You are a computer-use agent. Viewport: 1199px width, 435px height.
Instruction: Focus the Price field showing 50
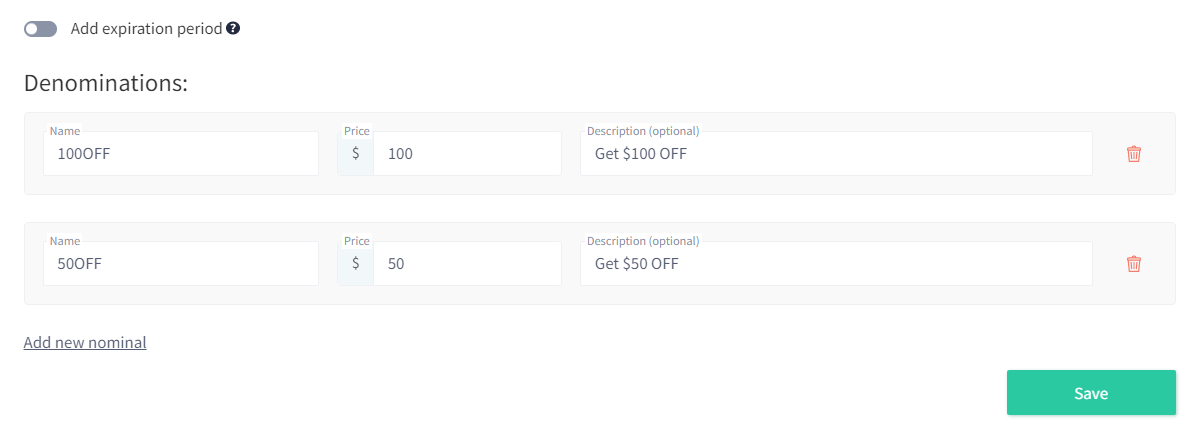pyautogui.click(x=467, y=264)
